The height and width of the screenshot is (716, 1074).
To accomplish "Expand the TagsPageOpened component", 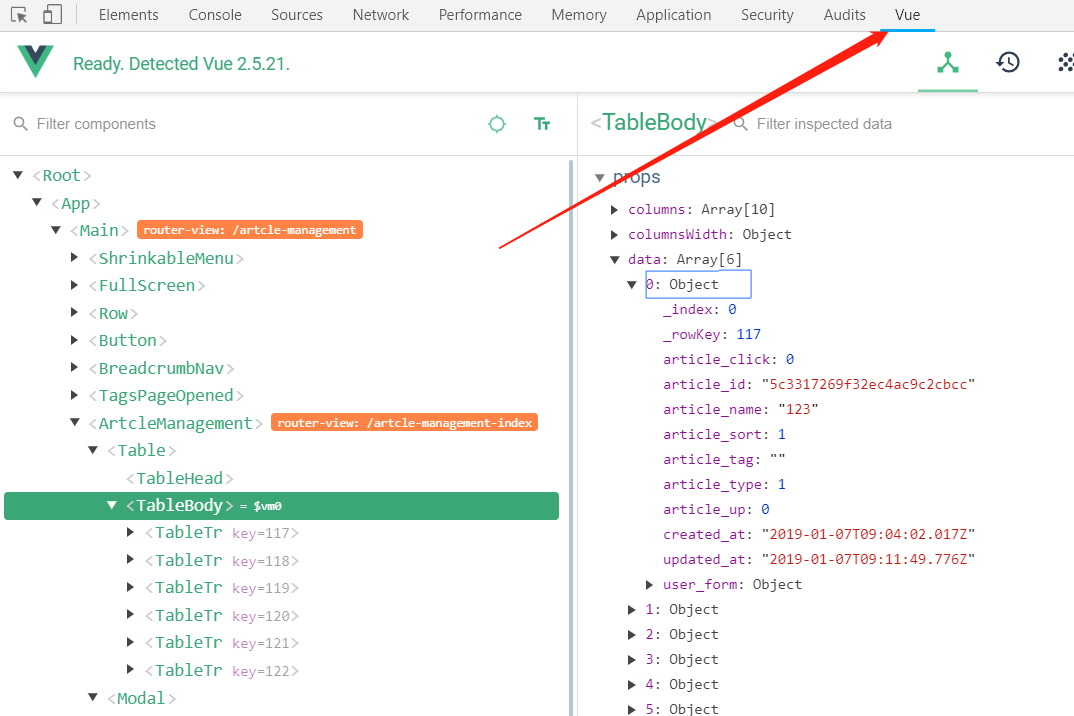I will click(x=75, y=395).
